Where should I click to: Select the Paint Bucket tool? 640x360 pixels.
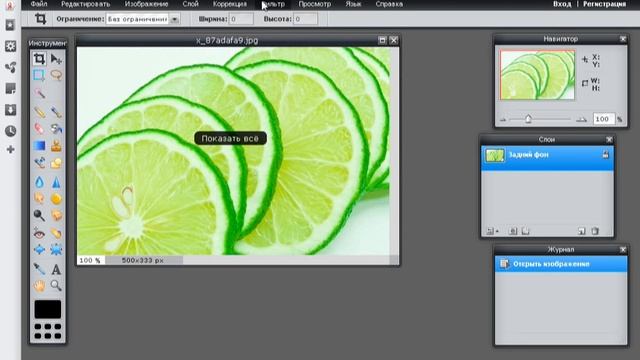(56, 129)
